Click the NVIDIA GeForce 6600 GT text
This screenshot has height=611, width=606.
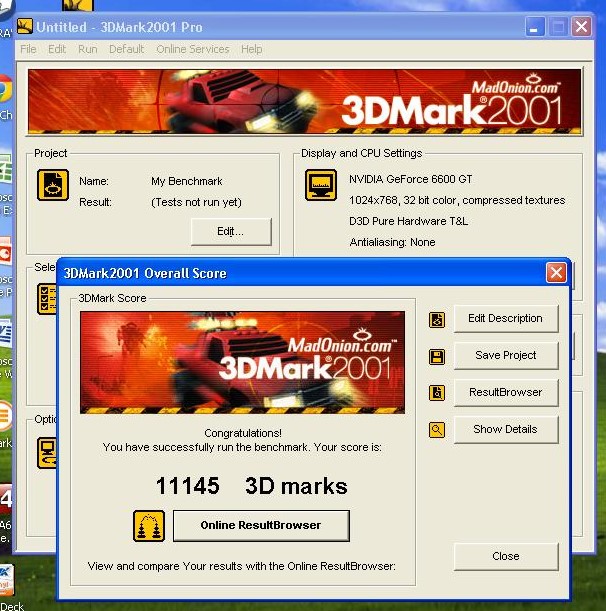(x=410, y=179)
